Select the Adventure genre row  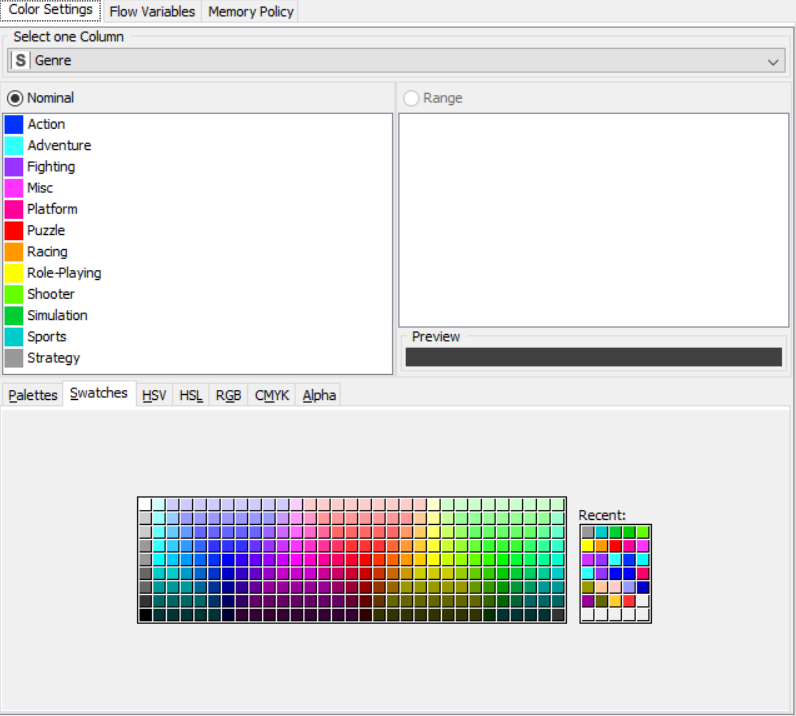(198, 146)
